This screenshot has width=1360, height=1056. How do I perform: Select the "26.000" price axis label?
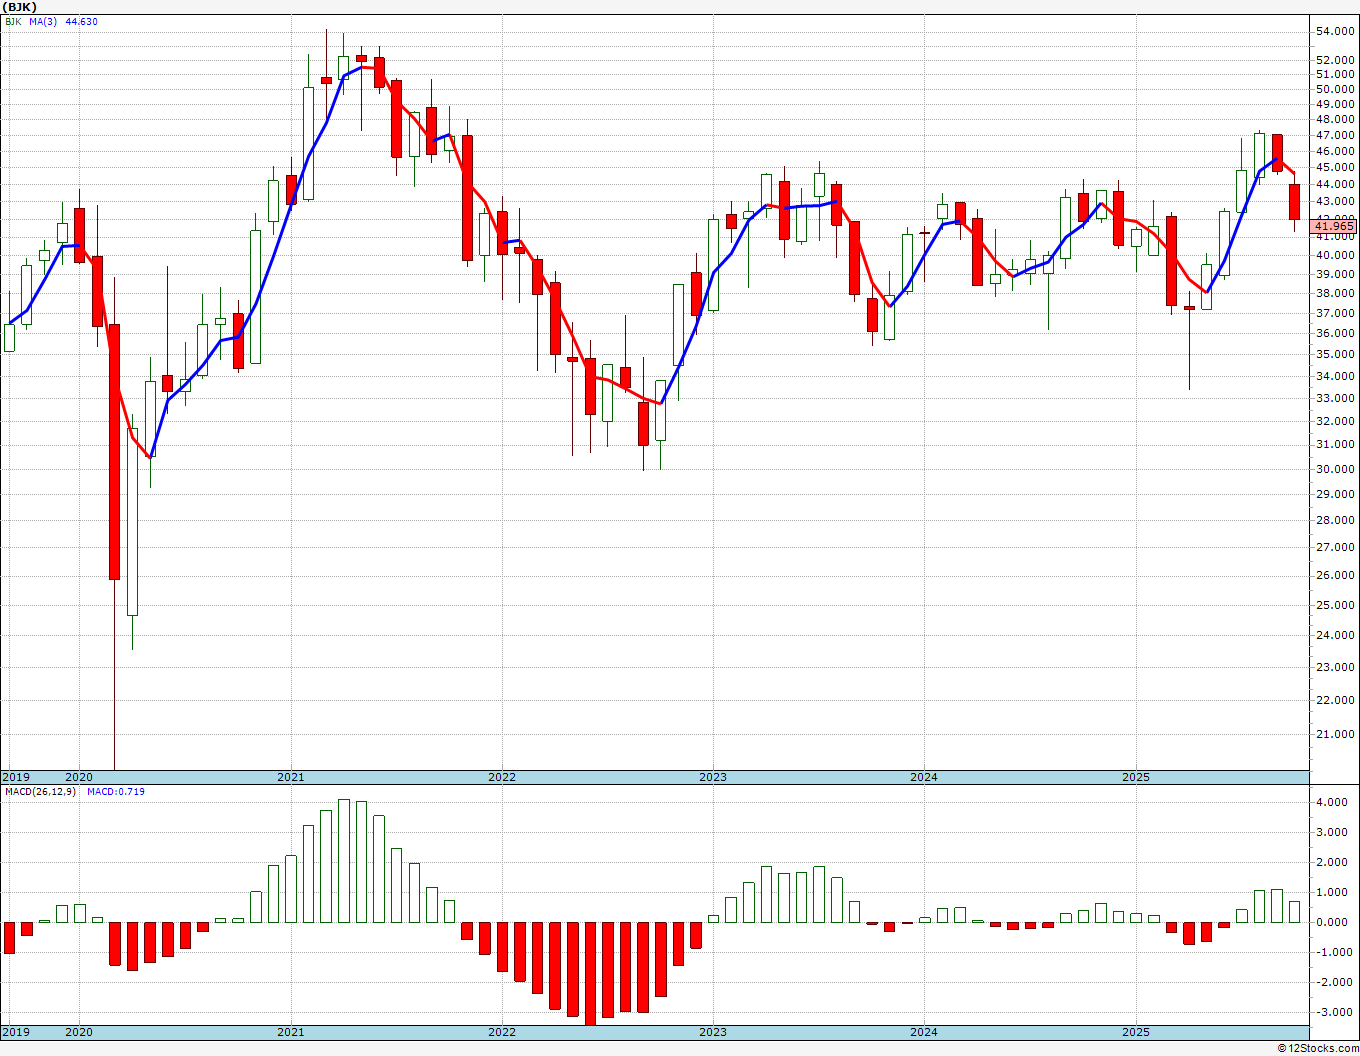click(x=1336, y=575)
